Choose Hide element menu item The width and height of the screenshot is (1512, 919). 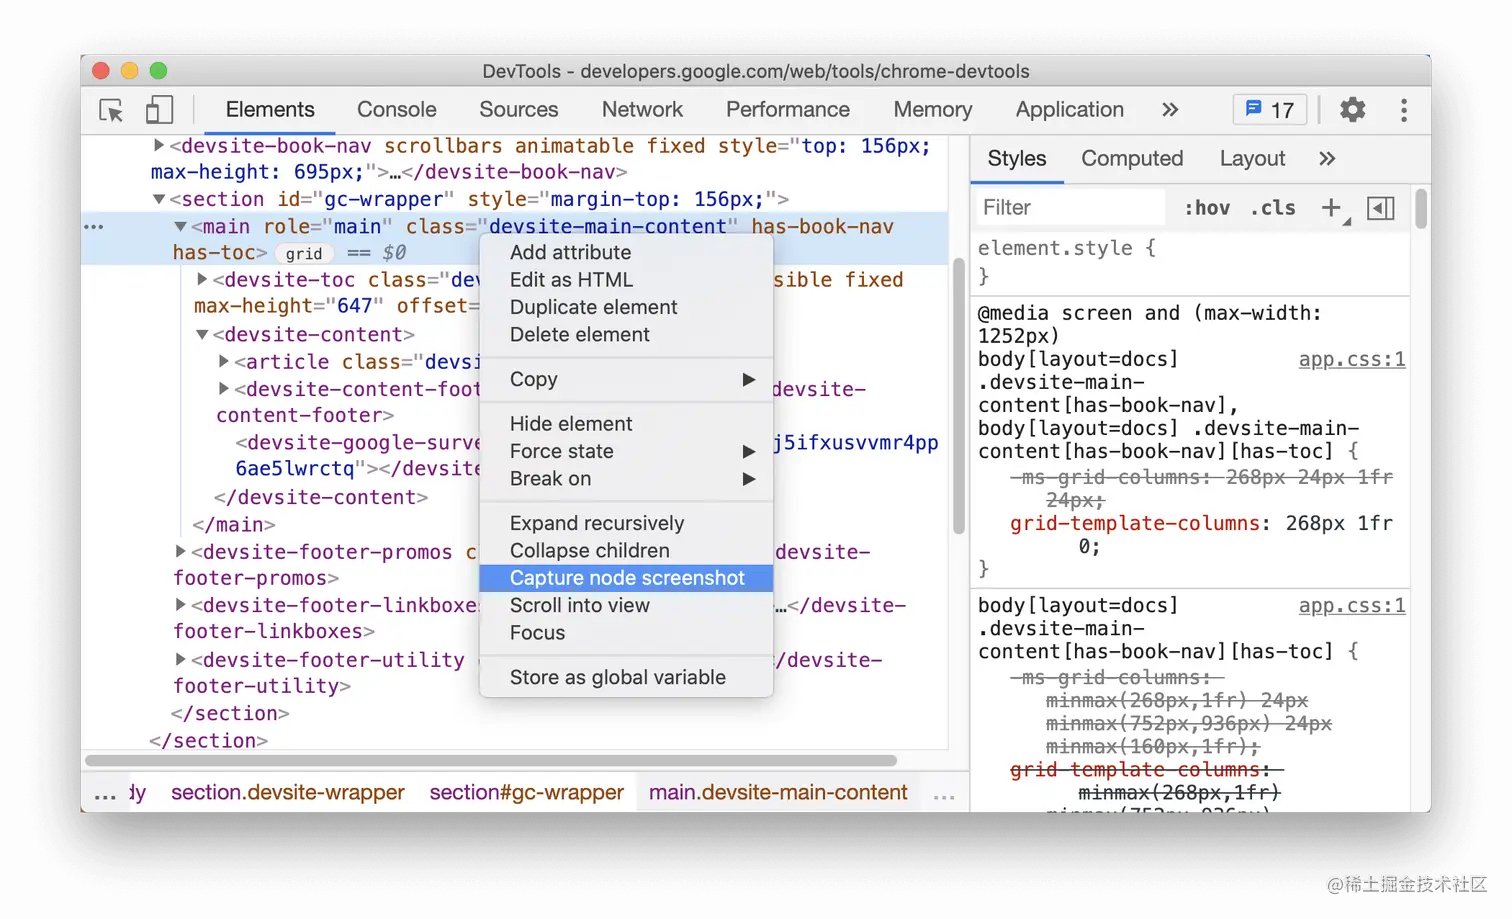click(x=627, y=423)
